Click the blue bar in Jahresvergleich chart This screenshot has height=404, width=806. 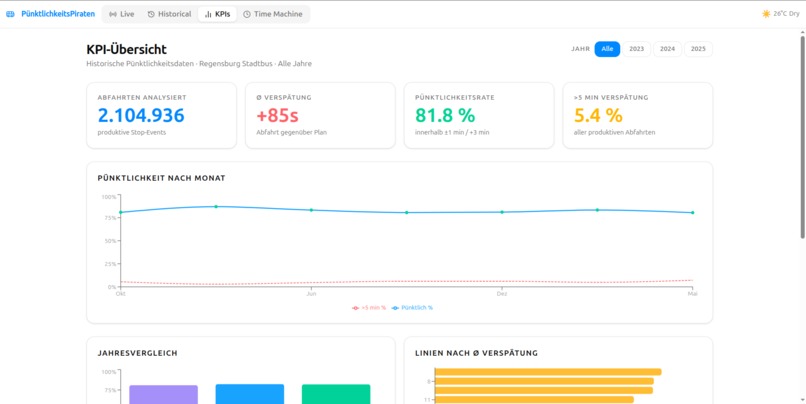click(x=250, y=394)
